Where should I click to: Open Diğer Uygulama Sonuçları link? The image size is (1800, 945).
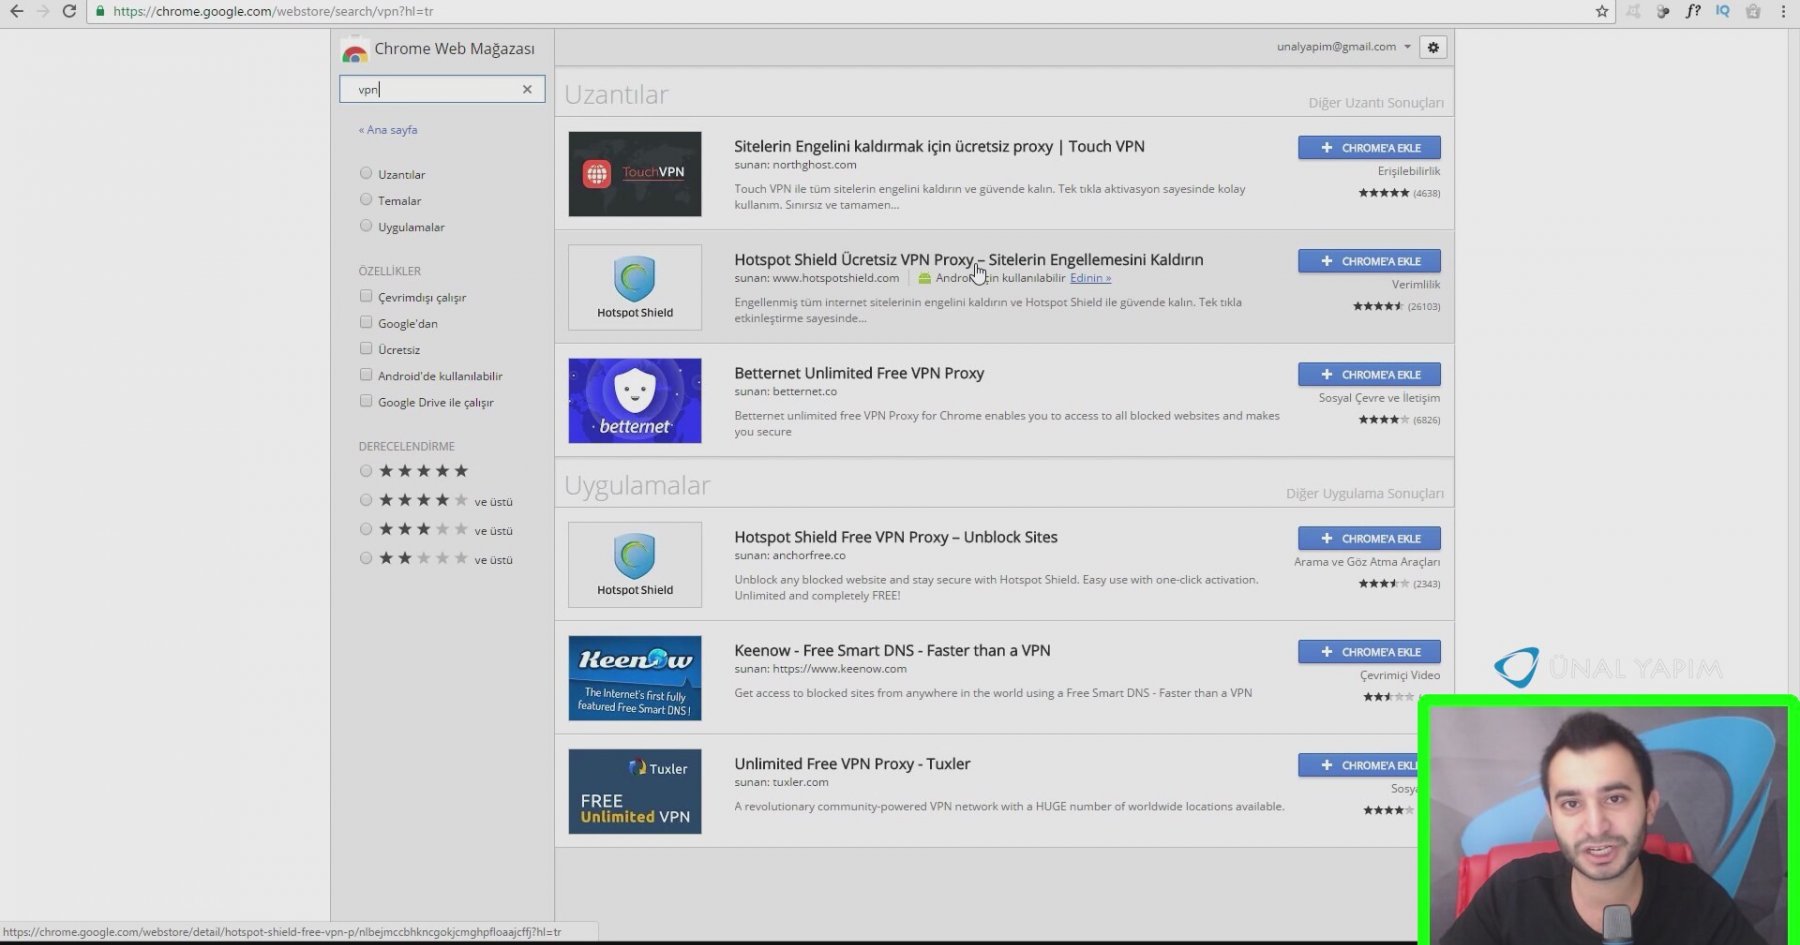pos(1364,494)
